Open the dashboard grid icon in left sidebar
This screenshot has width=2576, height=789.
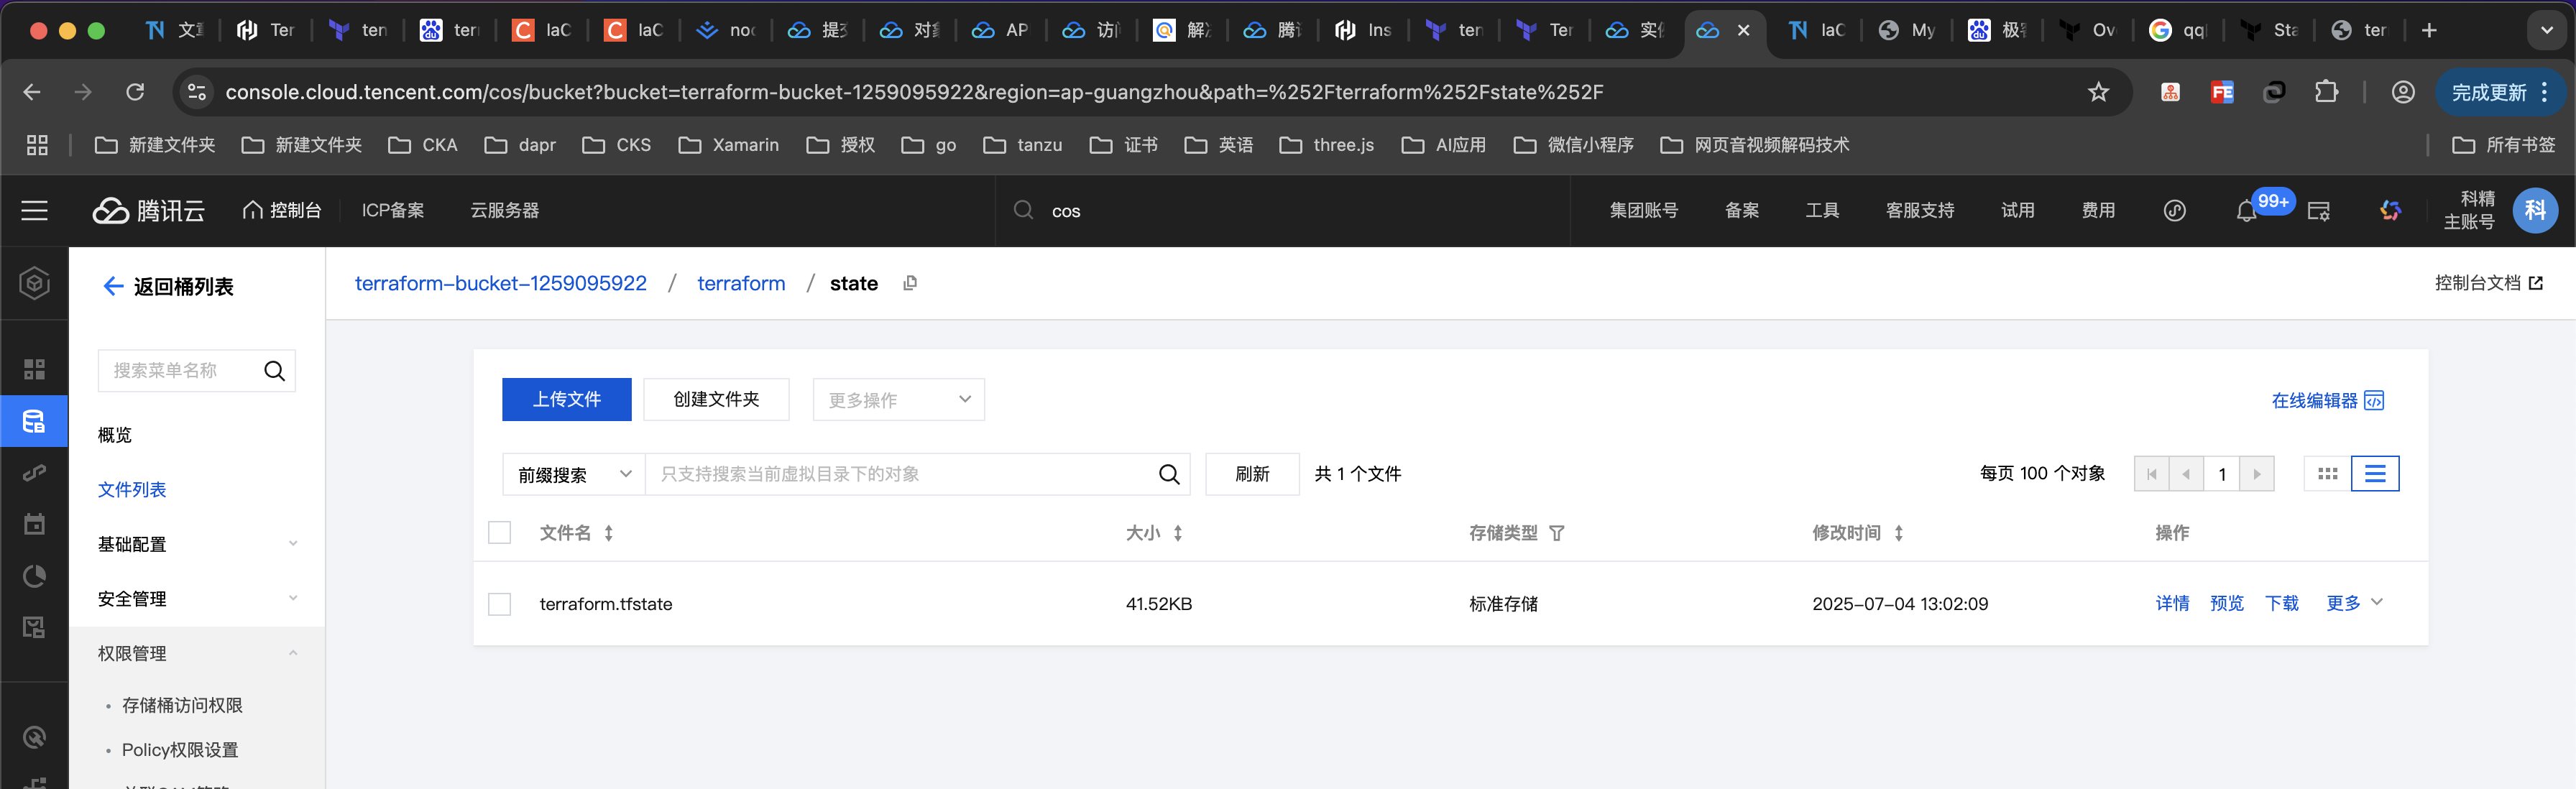(35, 369)
